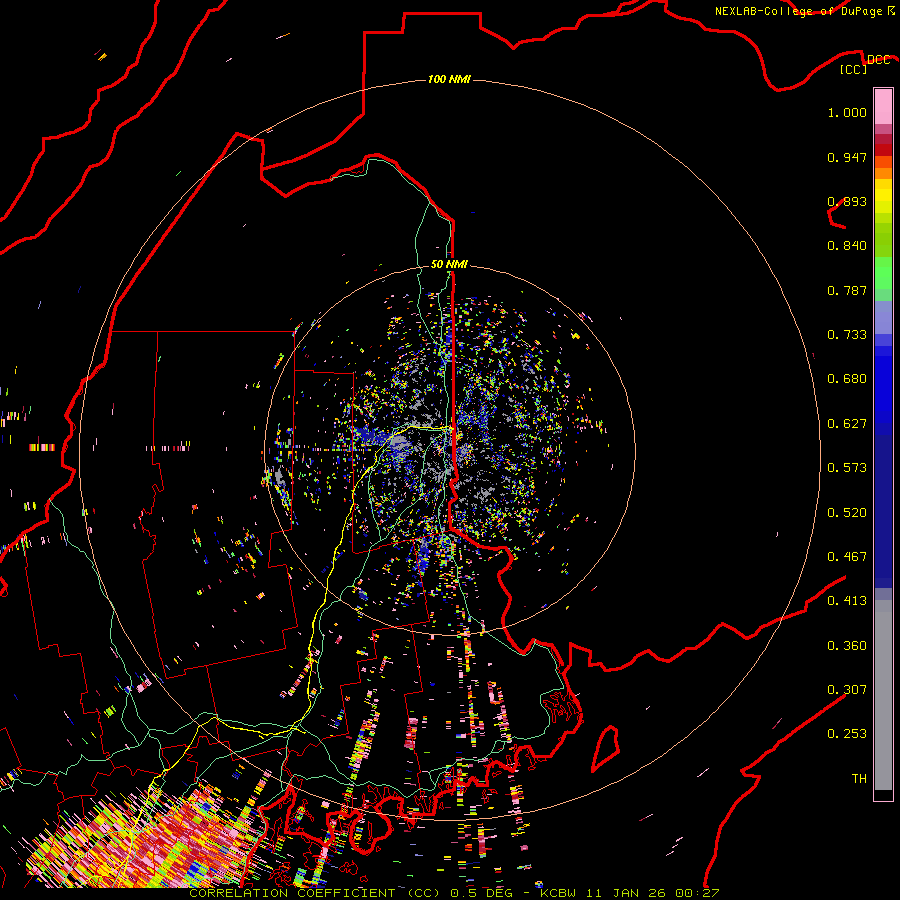The height and width of the screenshot is (900, 900).
Task: Click the 0.467 legend value
Action: pyautogui.click(x=847, y=557)
